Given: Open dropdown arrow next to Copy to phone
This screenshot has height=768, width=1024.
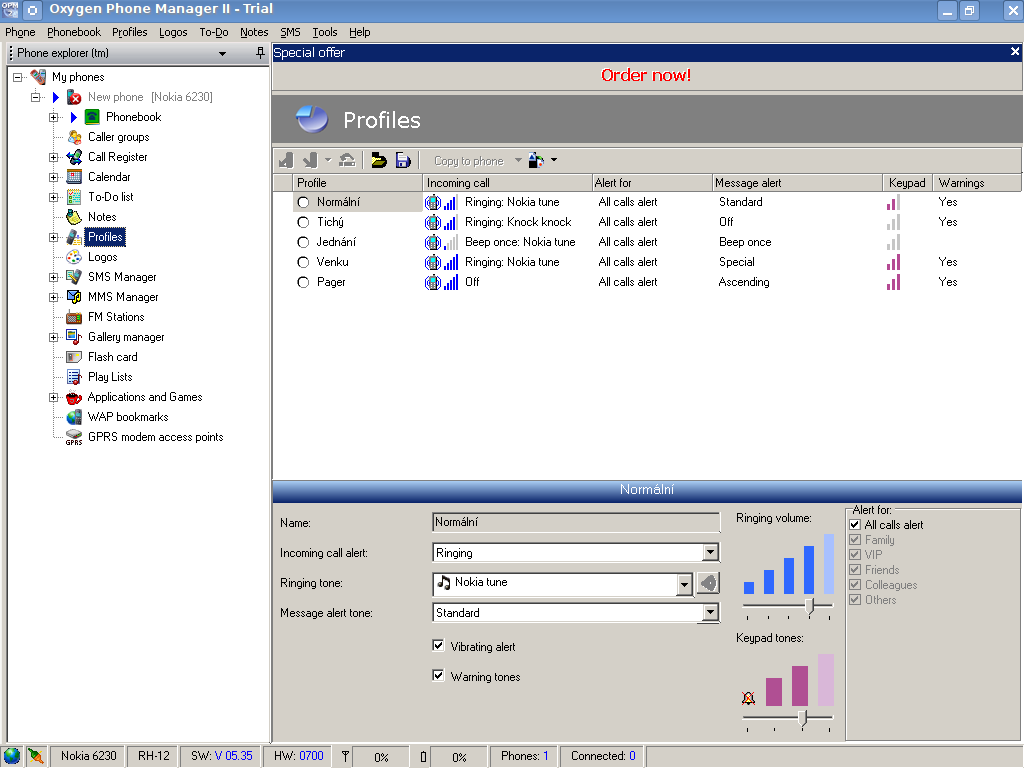Looking at the screenshot, I should click(x=518, y=160).
